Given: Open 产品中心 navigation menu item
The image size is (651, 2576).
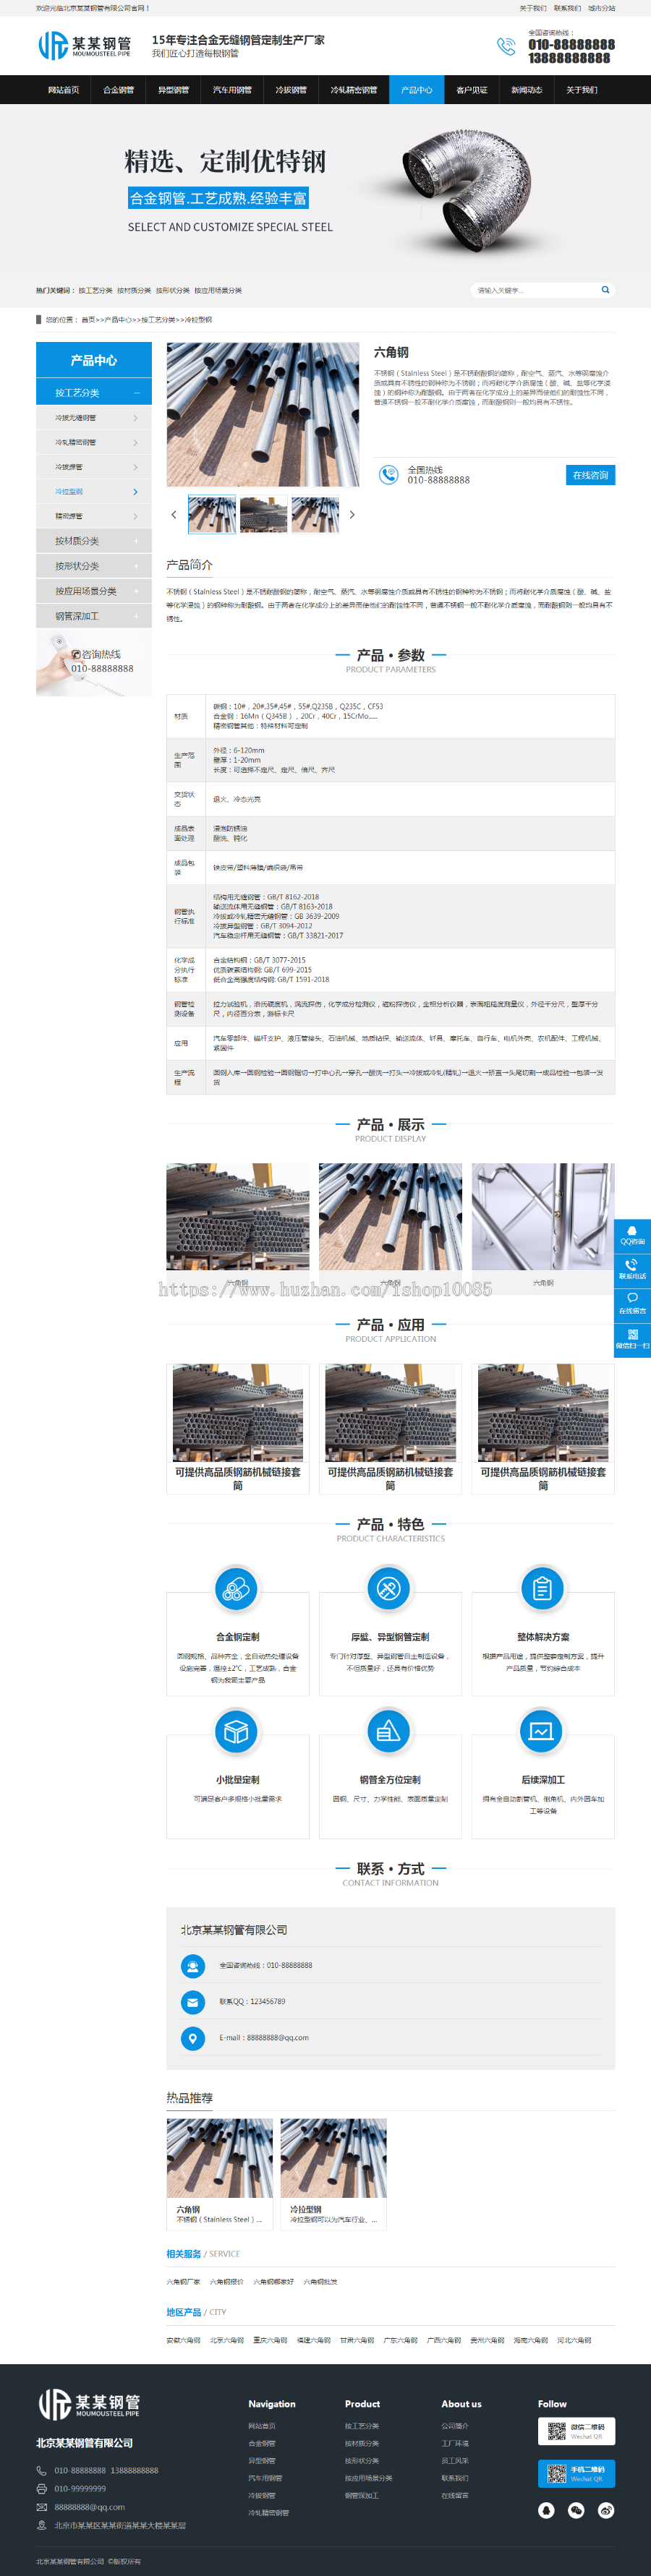Looking at the screenshot, I should coord(416,90).
